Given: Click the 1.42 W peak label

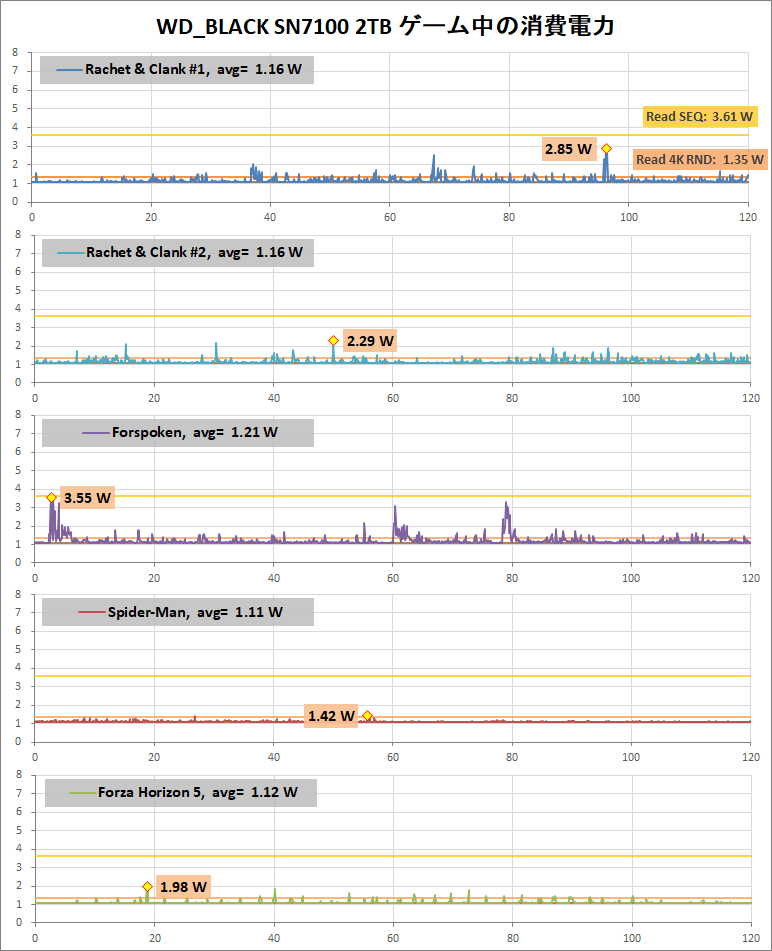Looking at the screenshot, I should (x=331, y=716).
